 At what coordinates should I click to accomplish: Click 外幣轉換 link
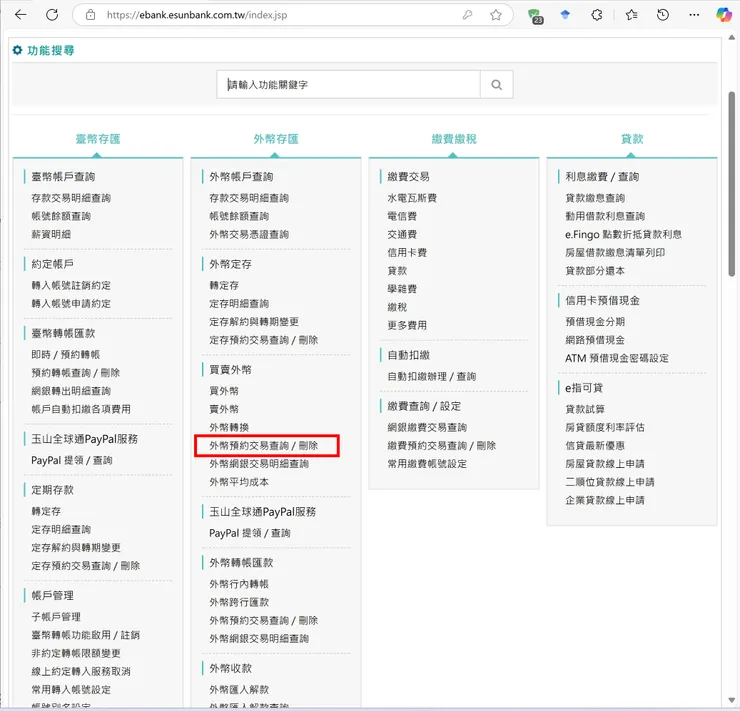click(x=229, y=427)
